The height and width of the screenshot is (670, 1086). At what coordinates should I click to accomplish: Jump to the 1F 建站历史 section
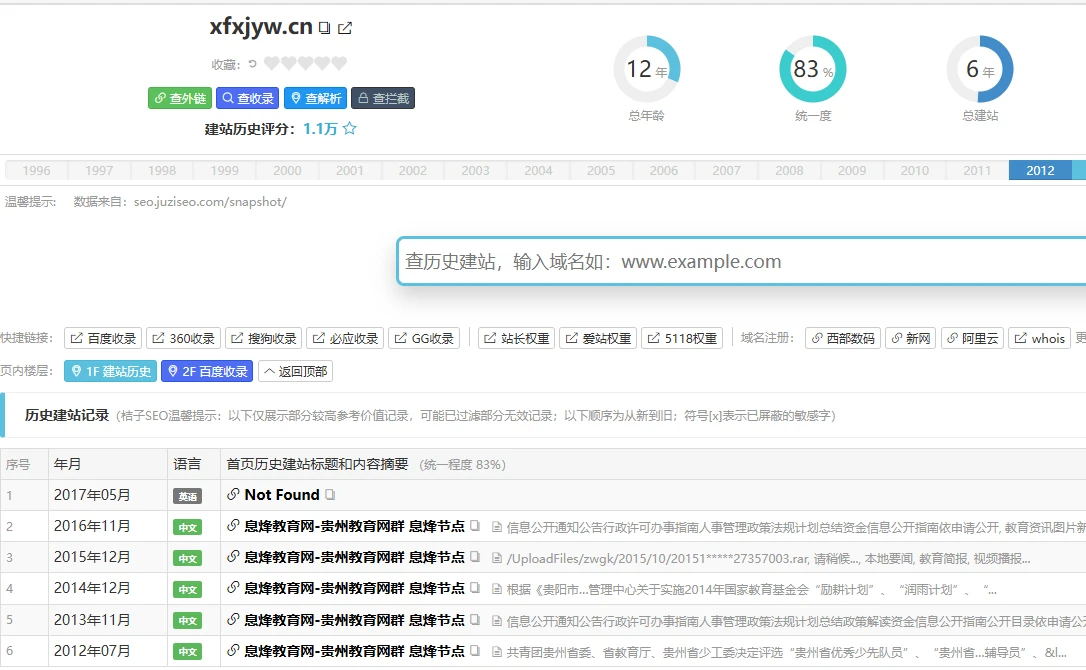110,371
